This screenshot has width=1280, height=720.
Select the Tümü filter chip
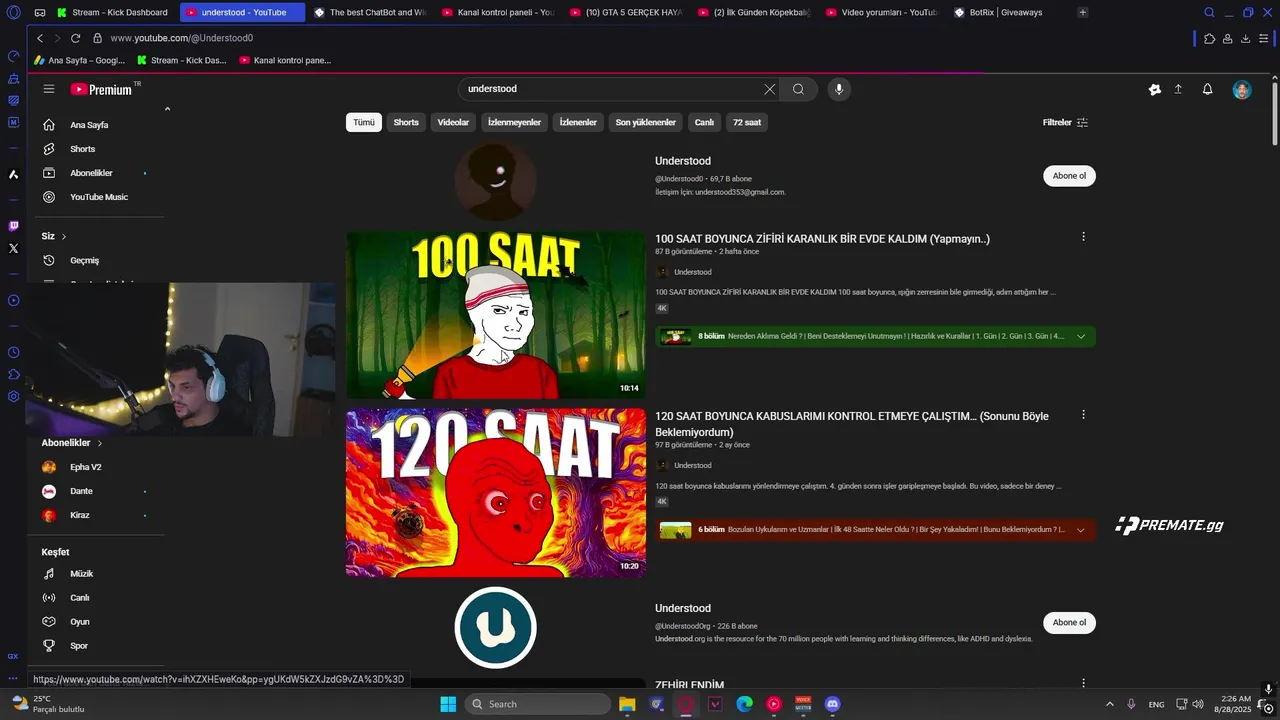click(364, 122)
